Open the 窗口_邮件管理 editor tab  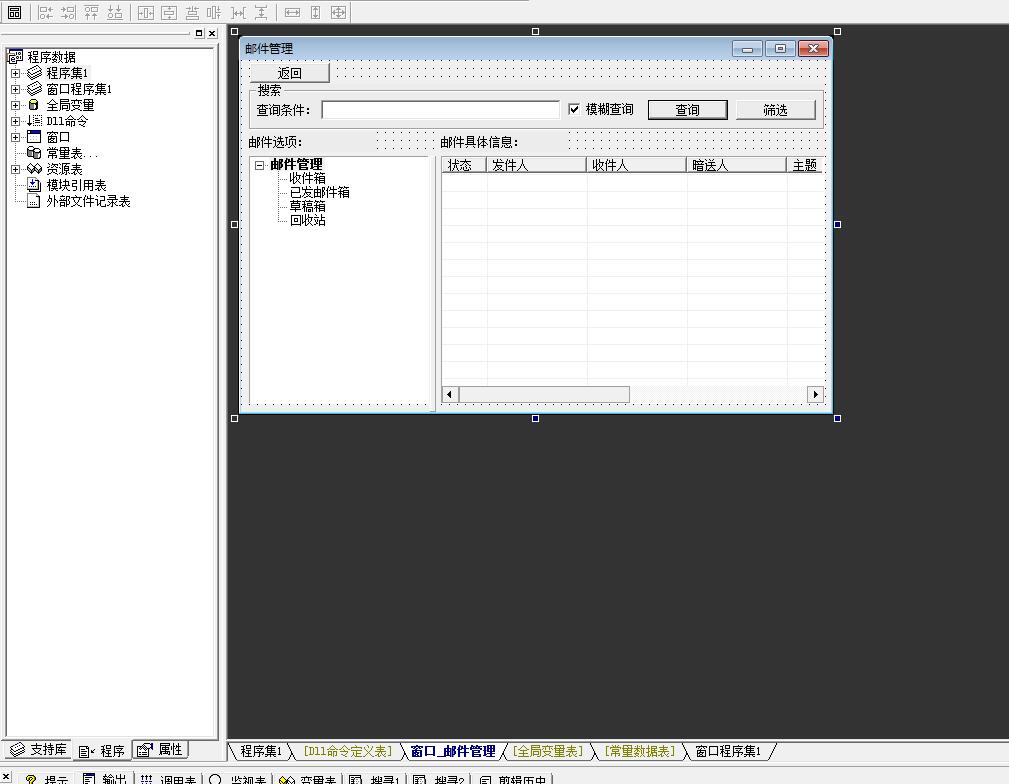click(453, 751)
